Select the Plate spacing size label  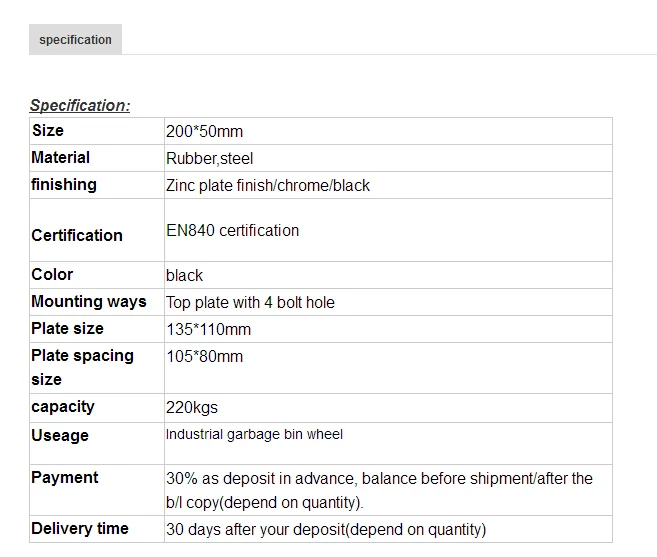pyautogui.click(x=82, y=367)
